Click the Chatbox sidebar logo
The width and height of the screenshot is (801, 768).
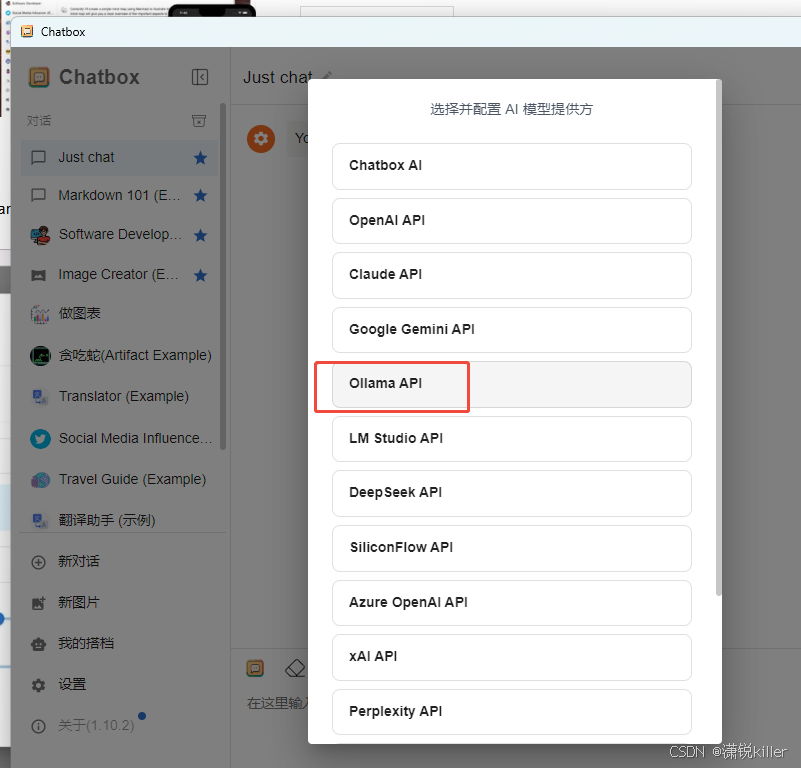tap(39, 78)
